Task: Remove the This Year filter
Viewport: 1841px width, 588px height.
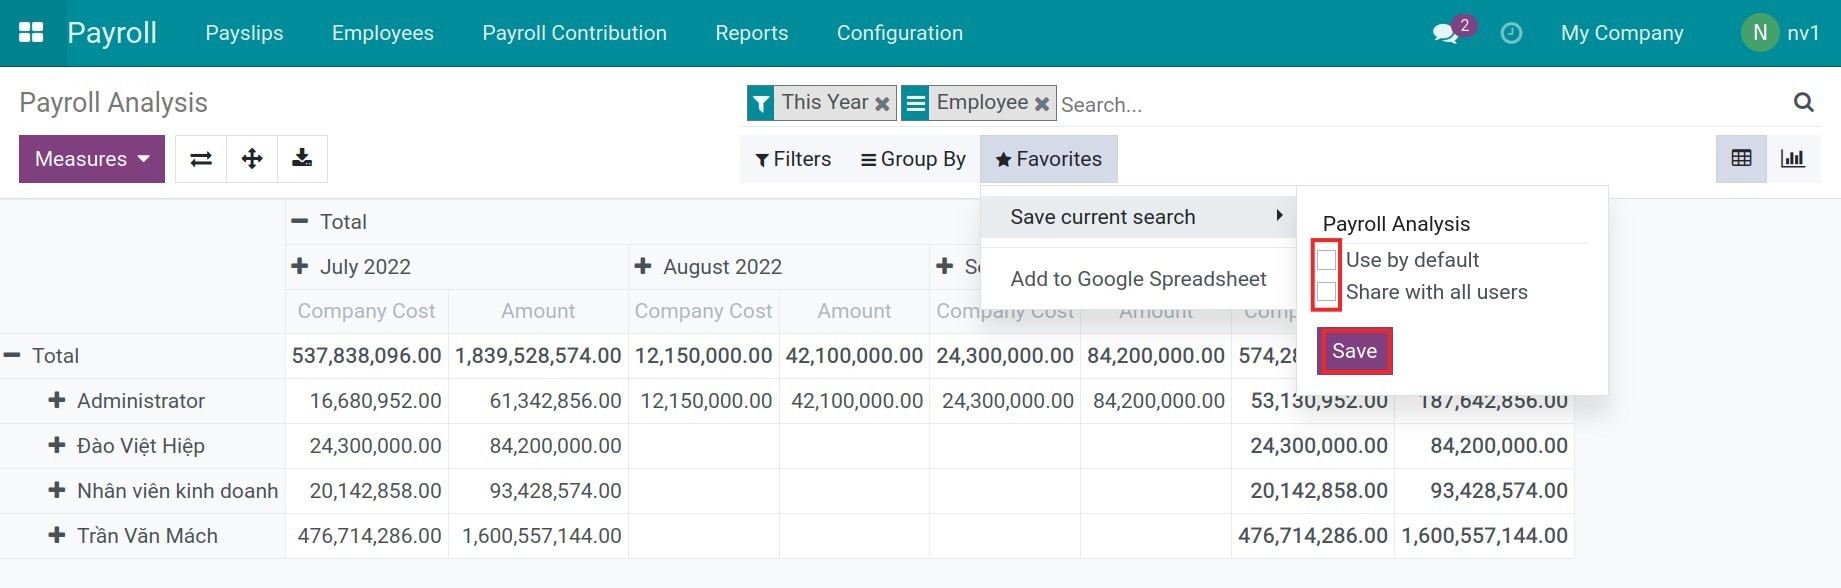Action: click(x=882, y=104)
